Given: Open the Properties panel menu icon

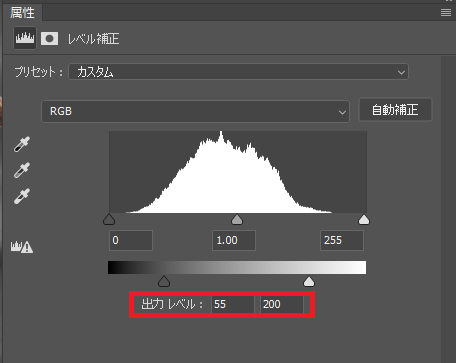Looking at the screenshot, I should pos(446,13).
